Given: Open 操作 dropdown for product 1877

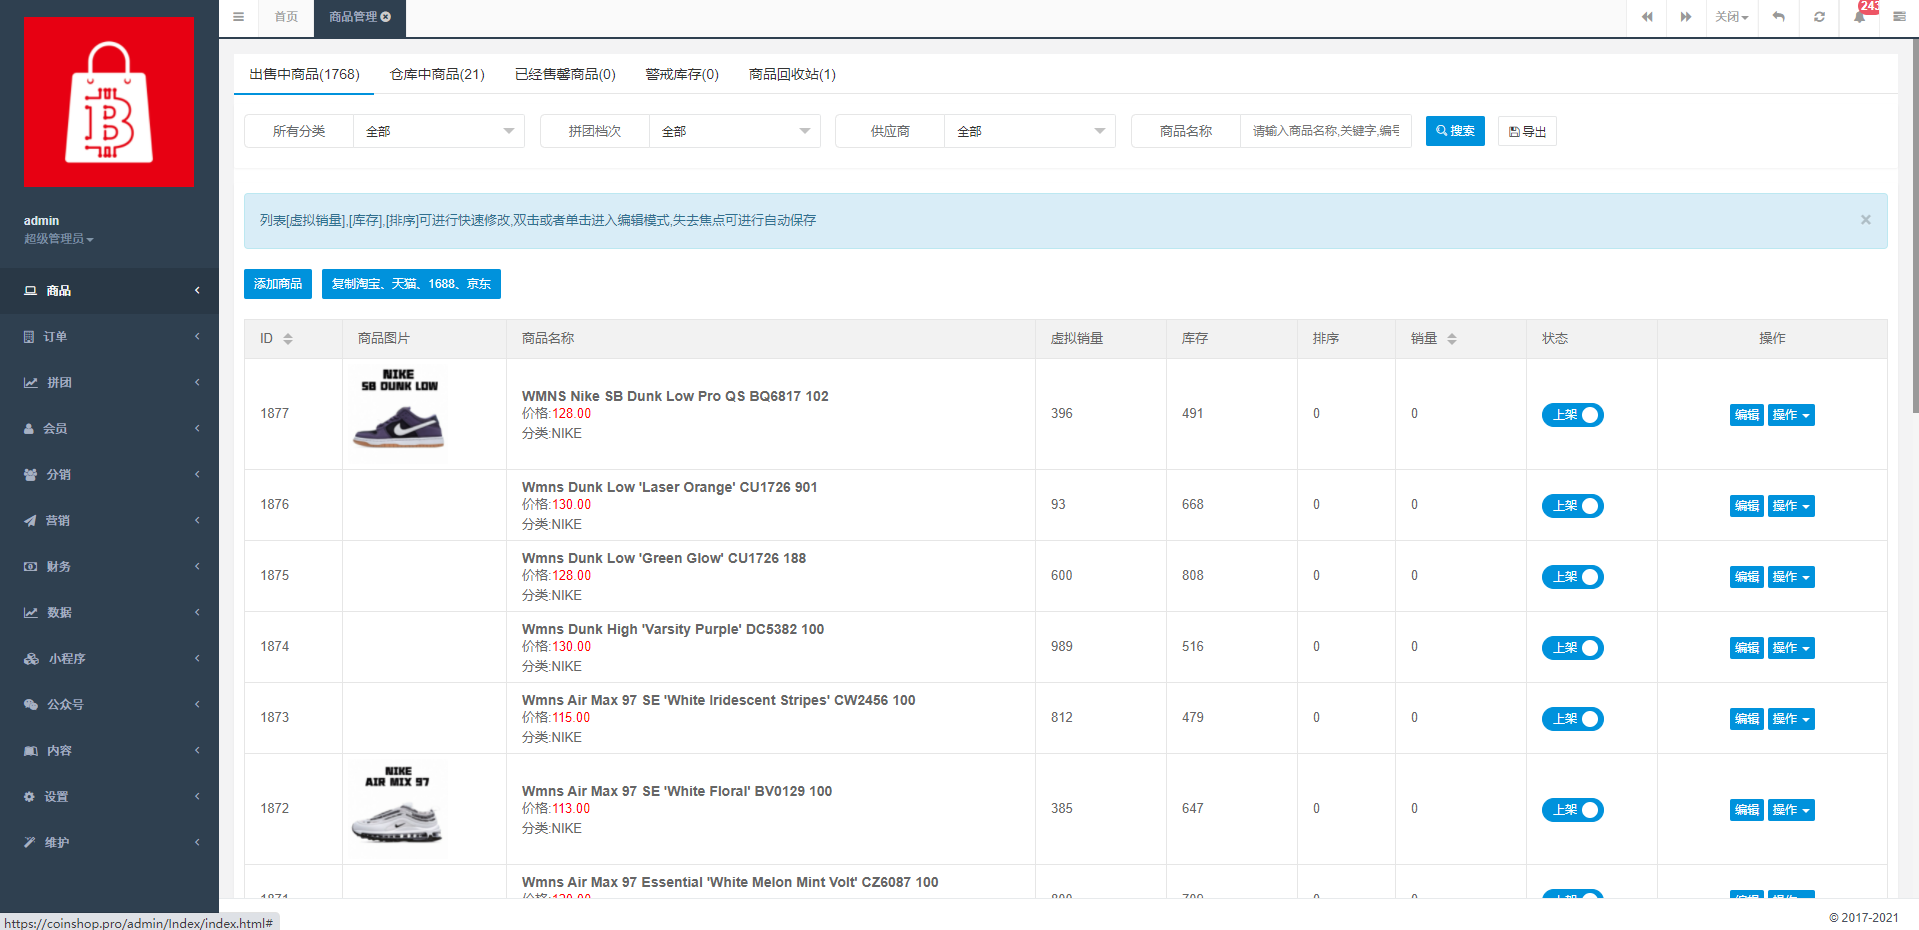Looking at the screenshot, I should coord(1791,415).
